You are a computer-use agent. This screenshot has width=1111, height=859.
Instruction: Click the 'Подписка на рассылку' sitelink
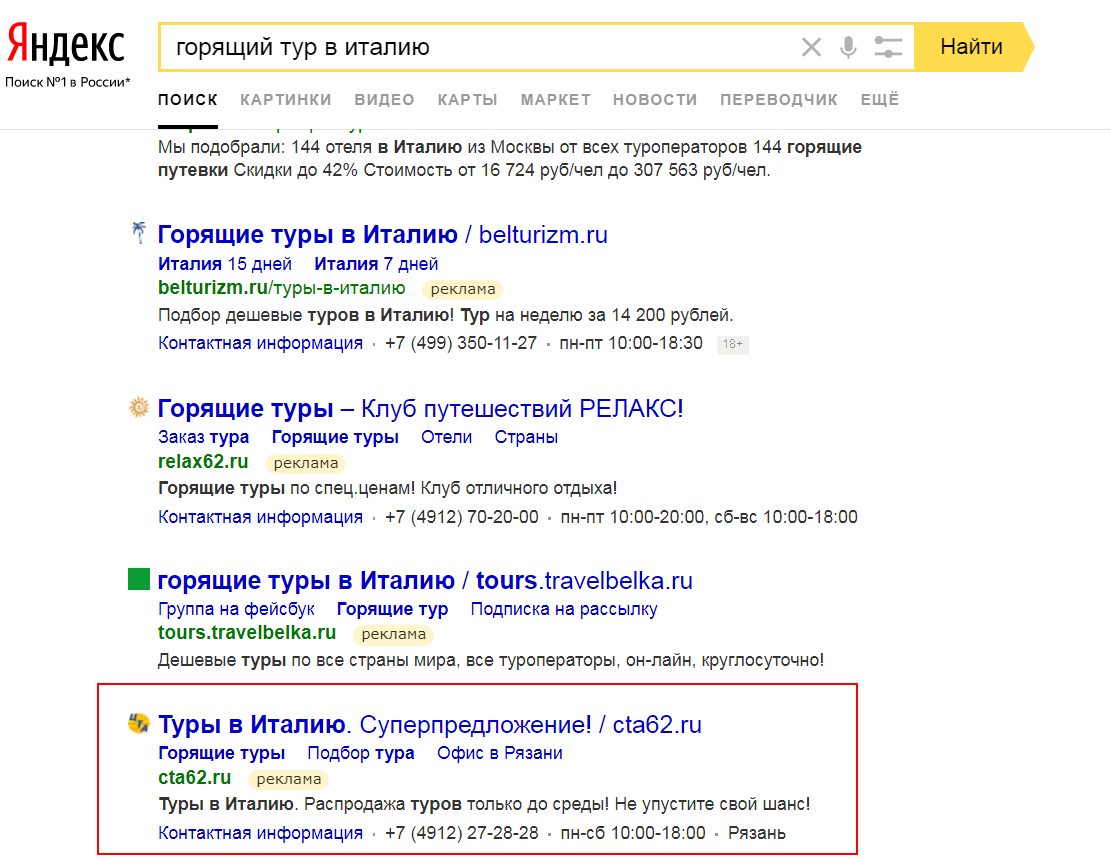coord(564,609)
